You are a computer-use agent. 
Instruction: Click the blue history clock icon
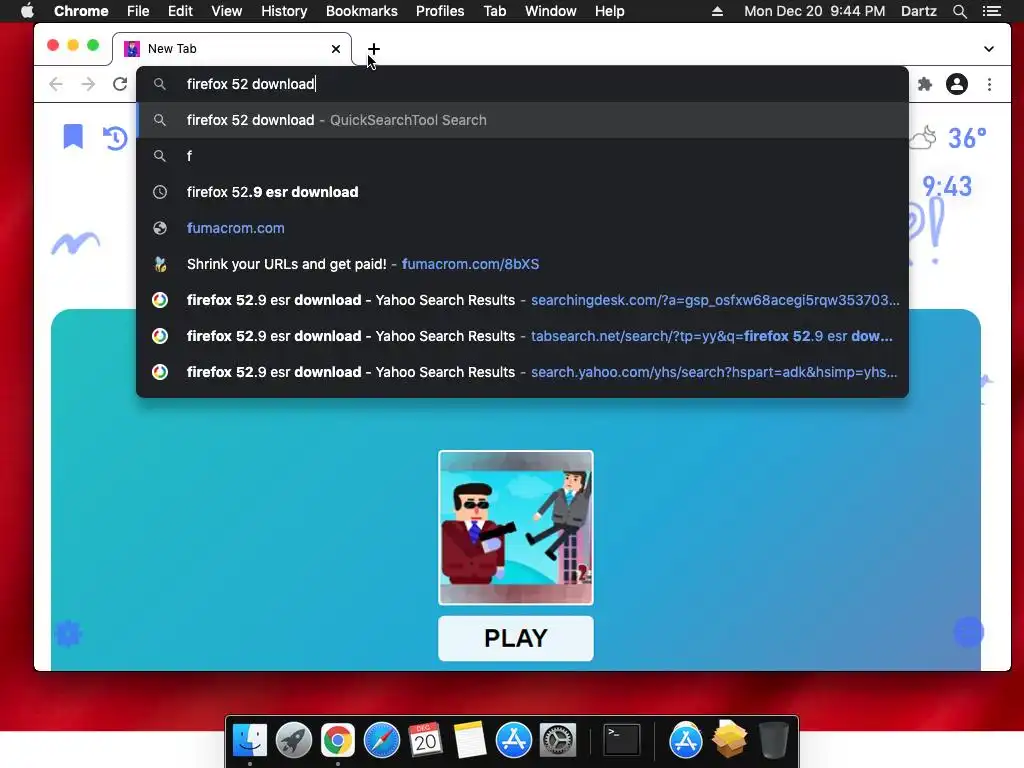click(115, 138)
